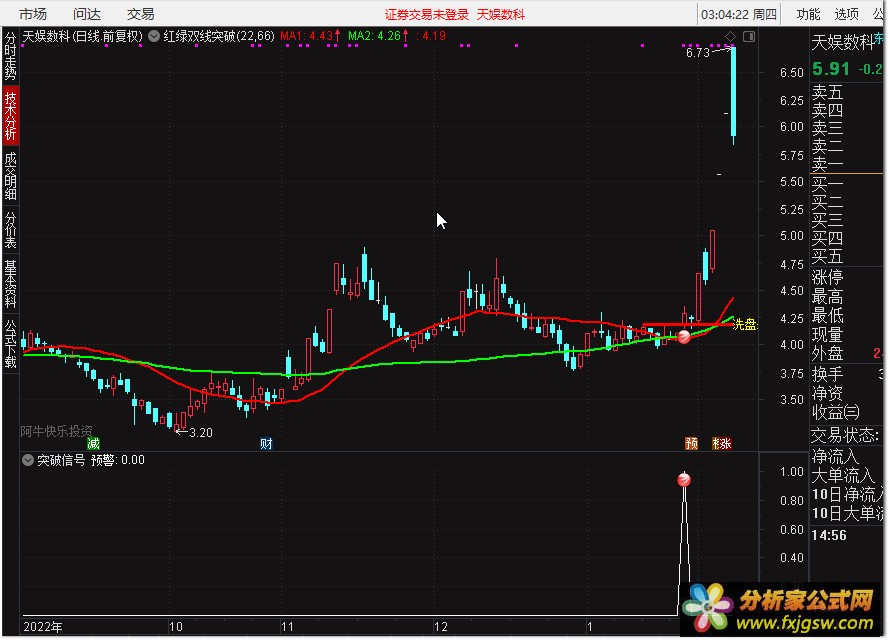Open the 问达 menu
This screenshot has height=640, width=890.
(87, 14)
